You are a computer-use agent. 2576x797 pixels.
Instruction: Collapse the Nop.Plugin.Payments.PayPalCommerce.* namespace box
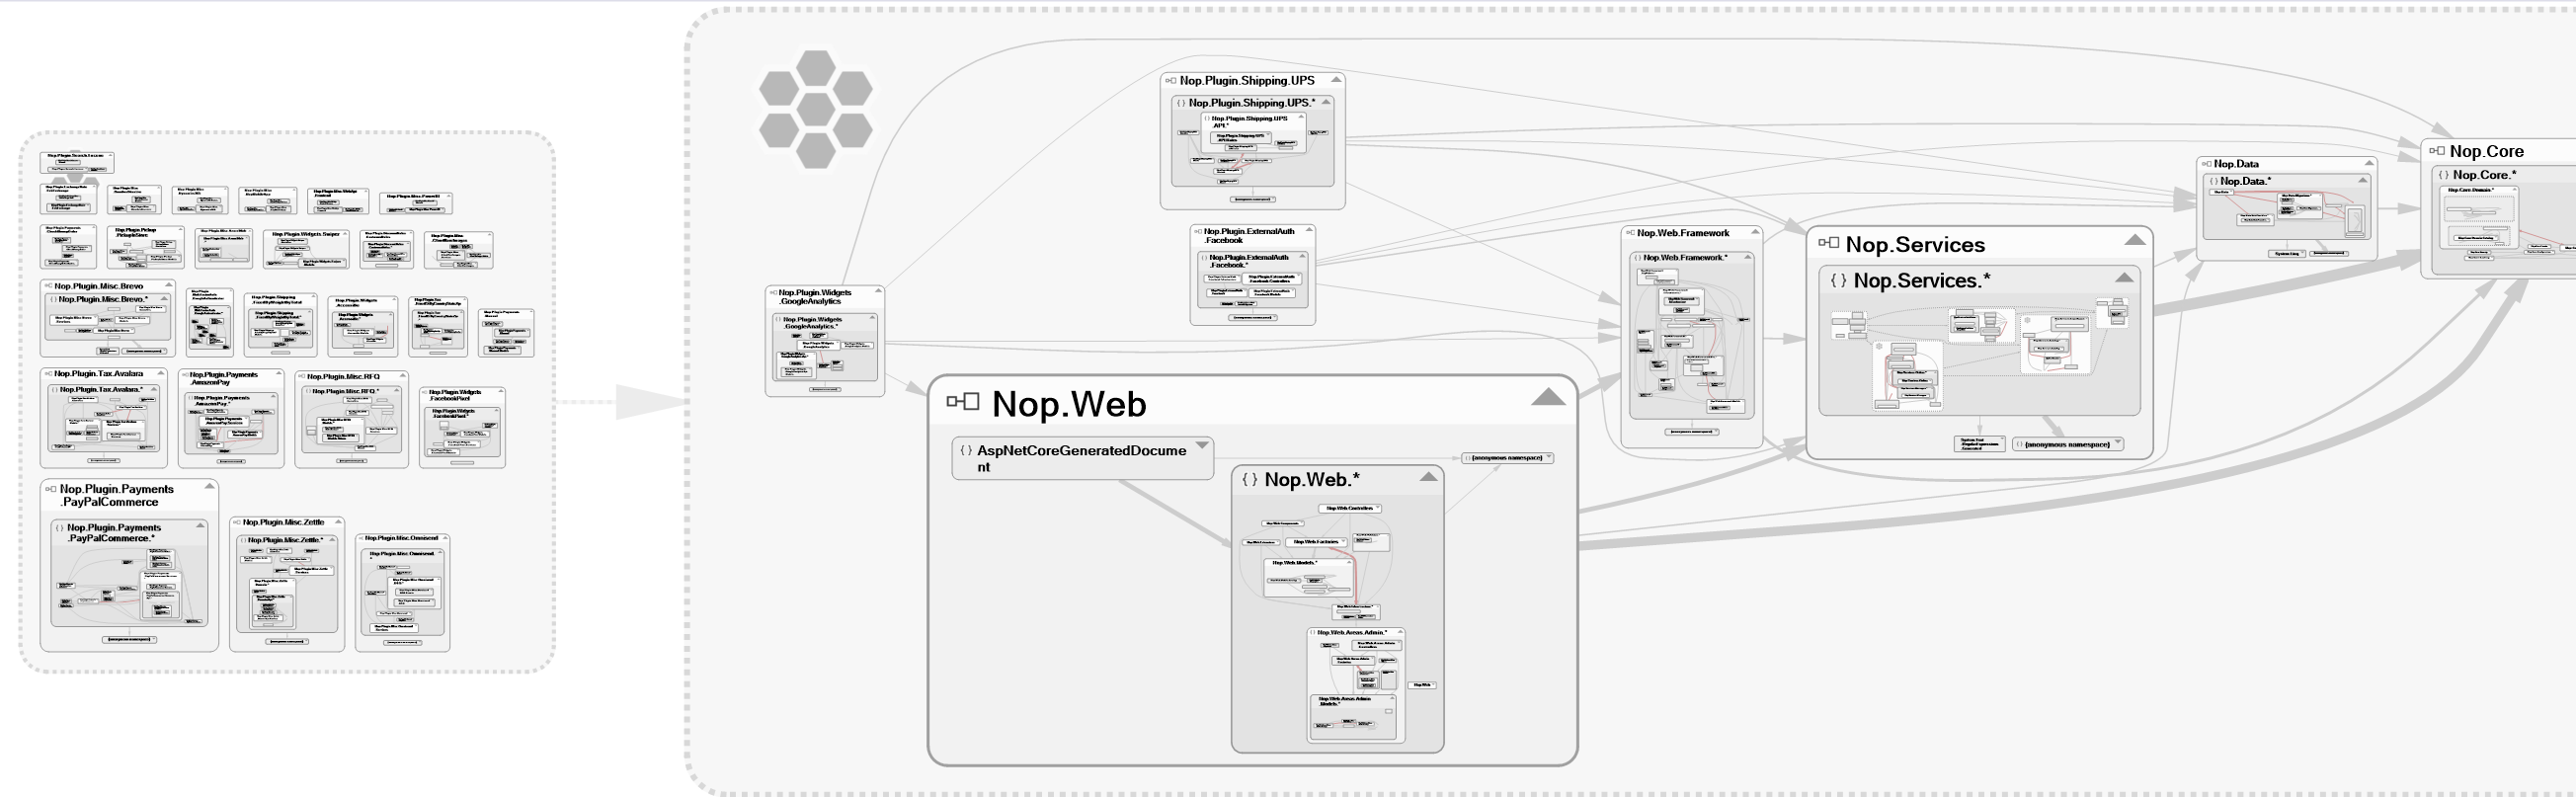click(x=200, y=525)
